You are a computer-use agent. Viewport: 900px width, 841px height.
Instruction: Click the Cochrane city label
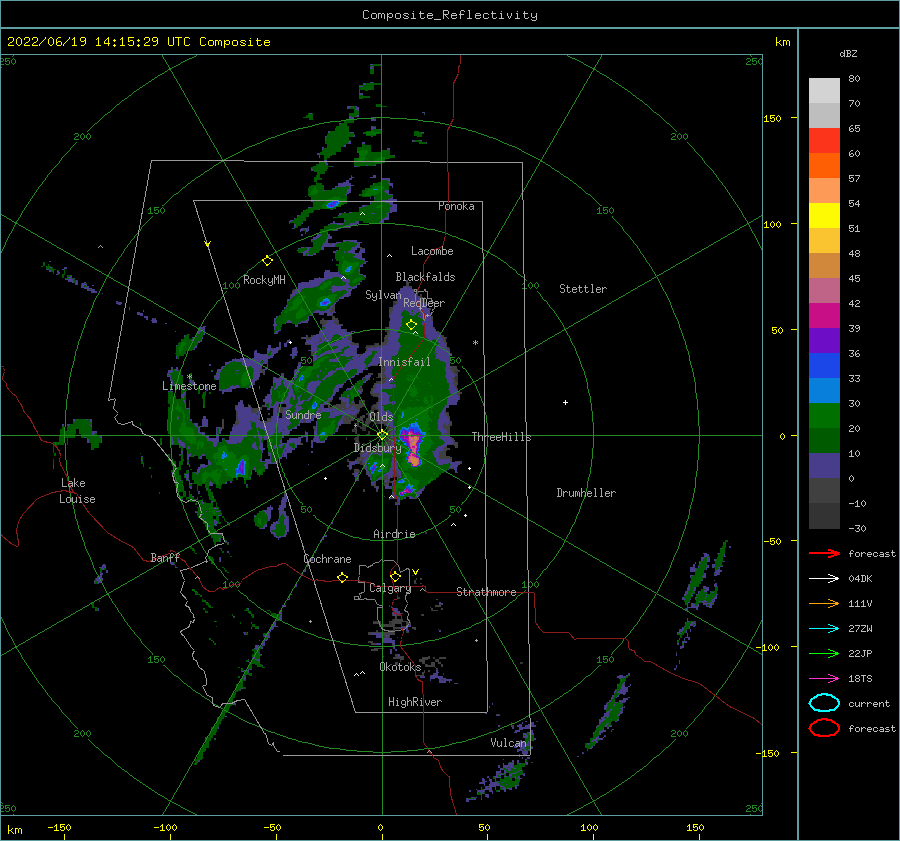[327, 559]
